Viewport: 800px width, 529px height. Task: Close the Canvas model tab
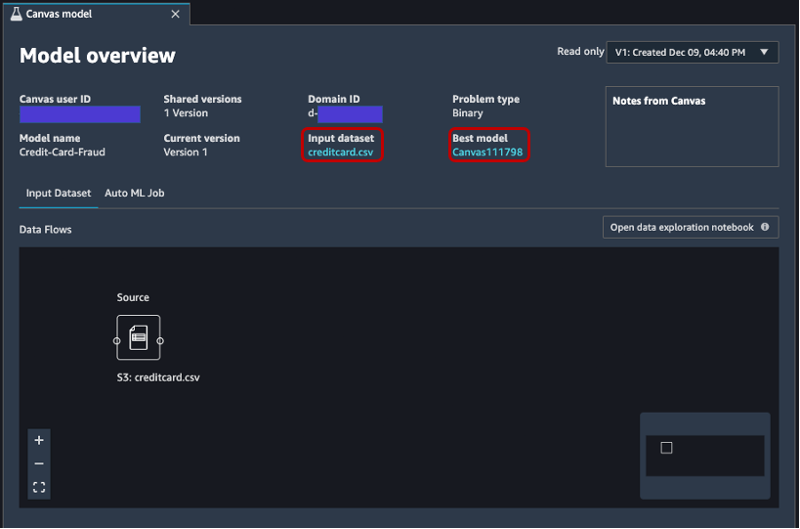176,14
